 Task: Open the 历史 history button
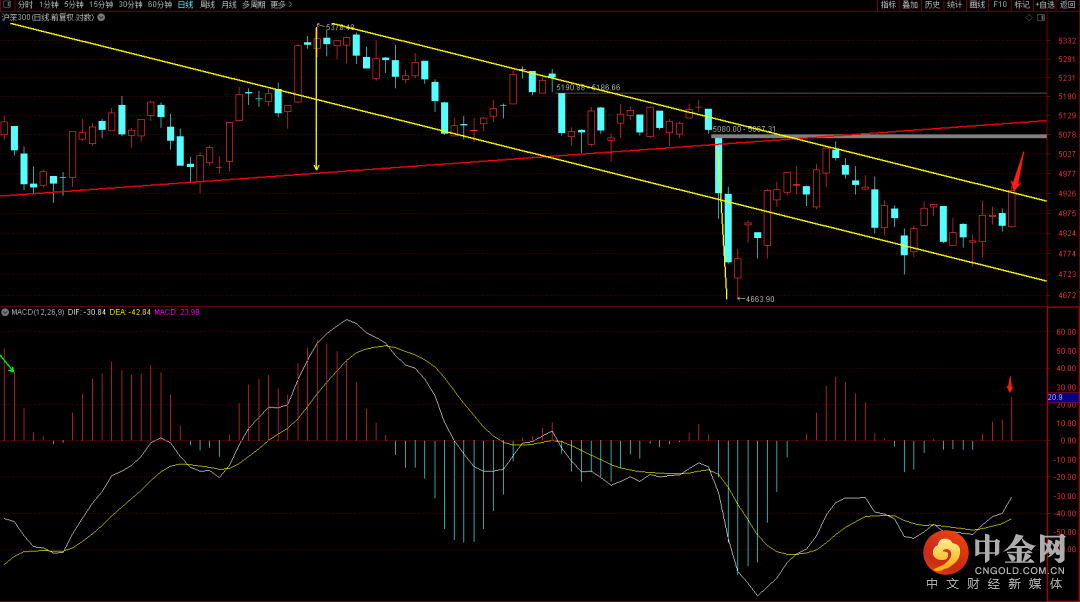pyautogui.click(x=933, y=4)
